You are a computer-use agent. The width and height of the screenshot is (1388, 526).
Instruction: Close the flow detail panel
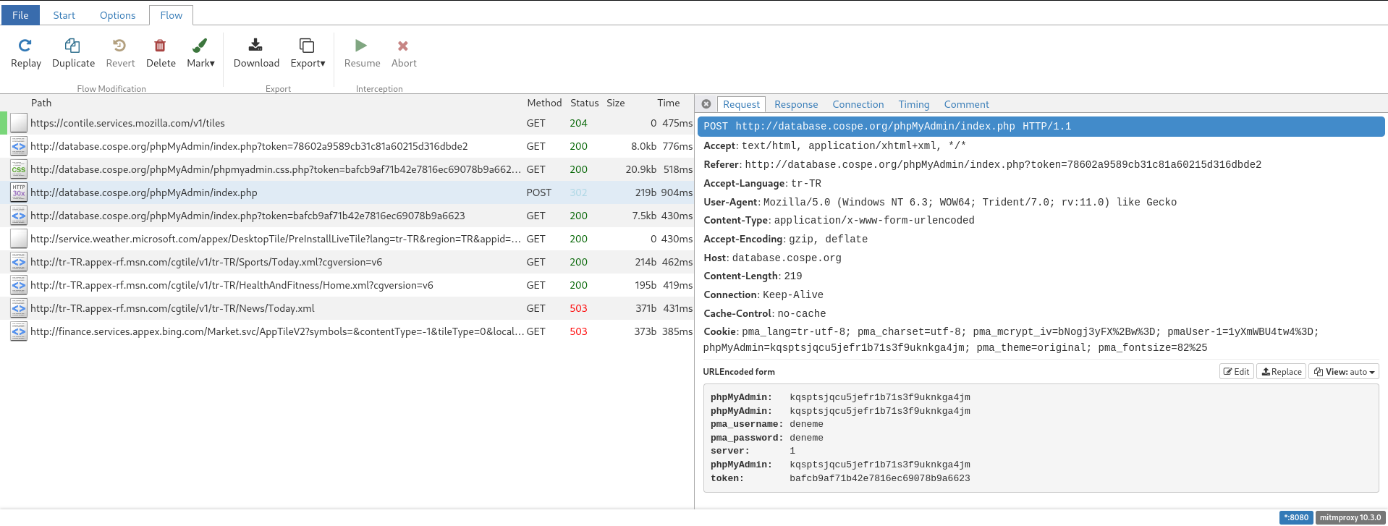coord(706,104)
